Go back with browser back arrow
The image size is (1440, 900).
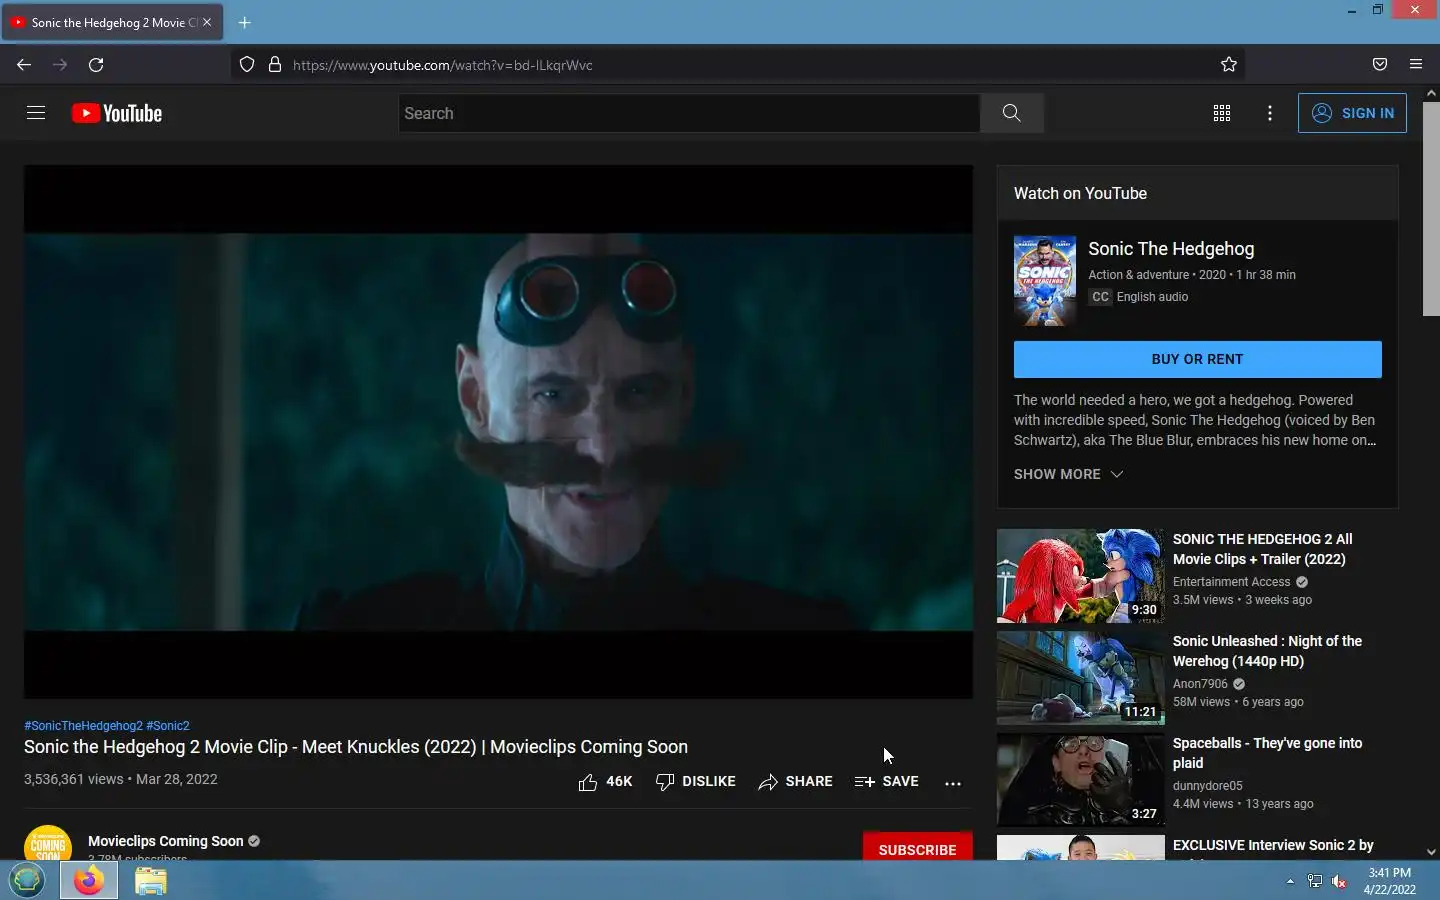pos(24,65)
